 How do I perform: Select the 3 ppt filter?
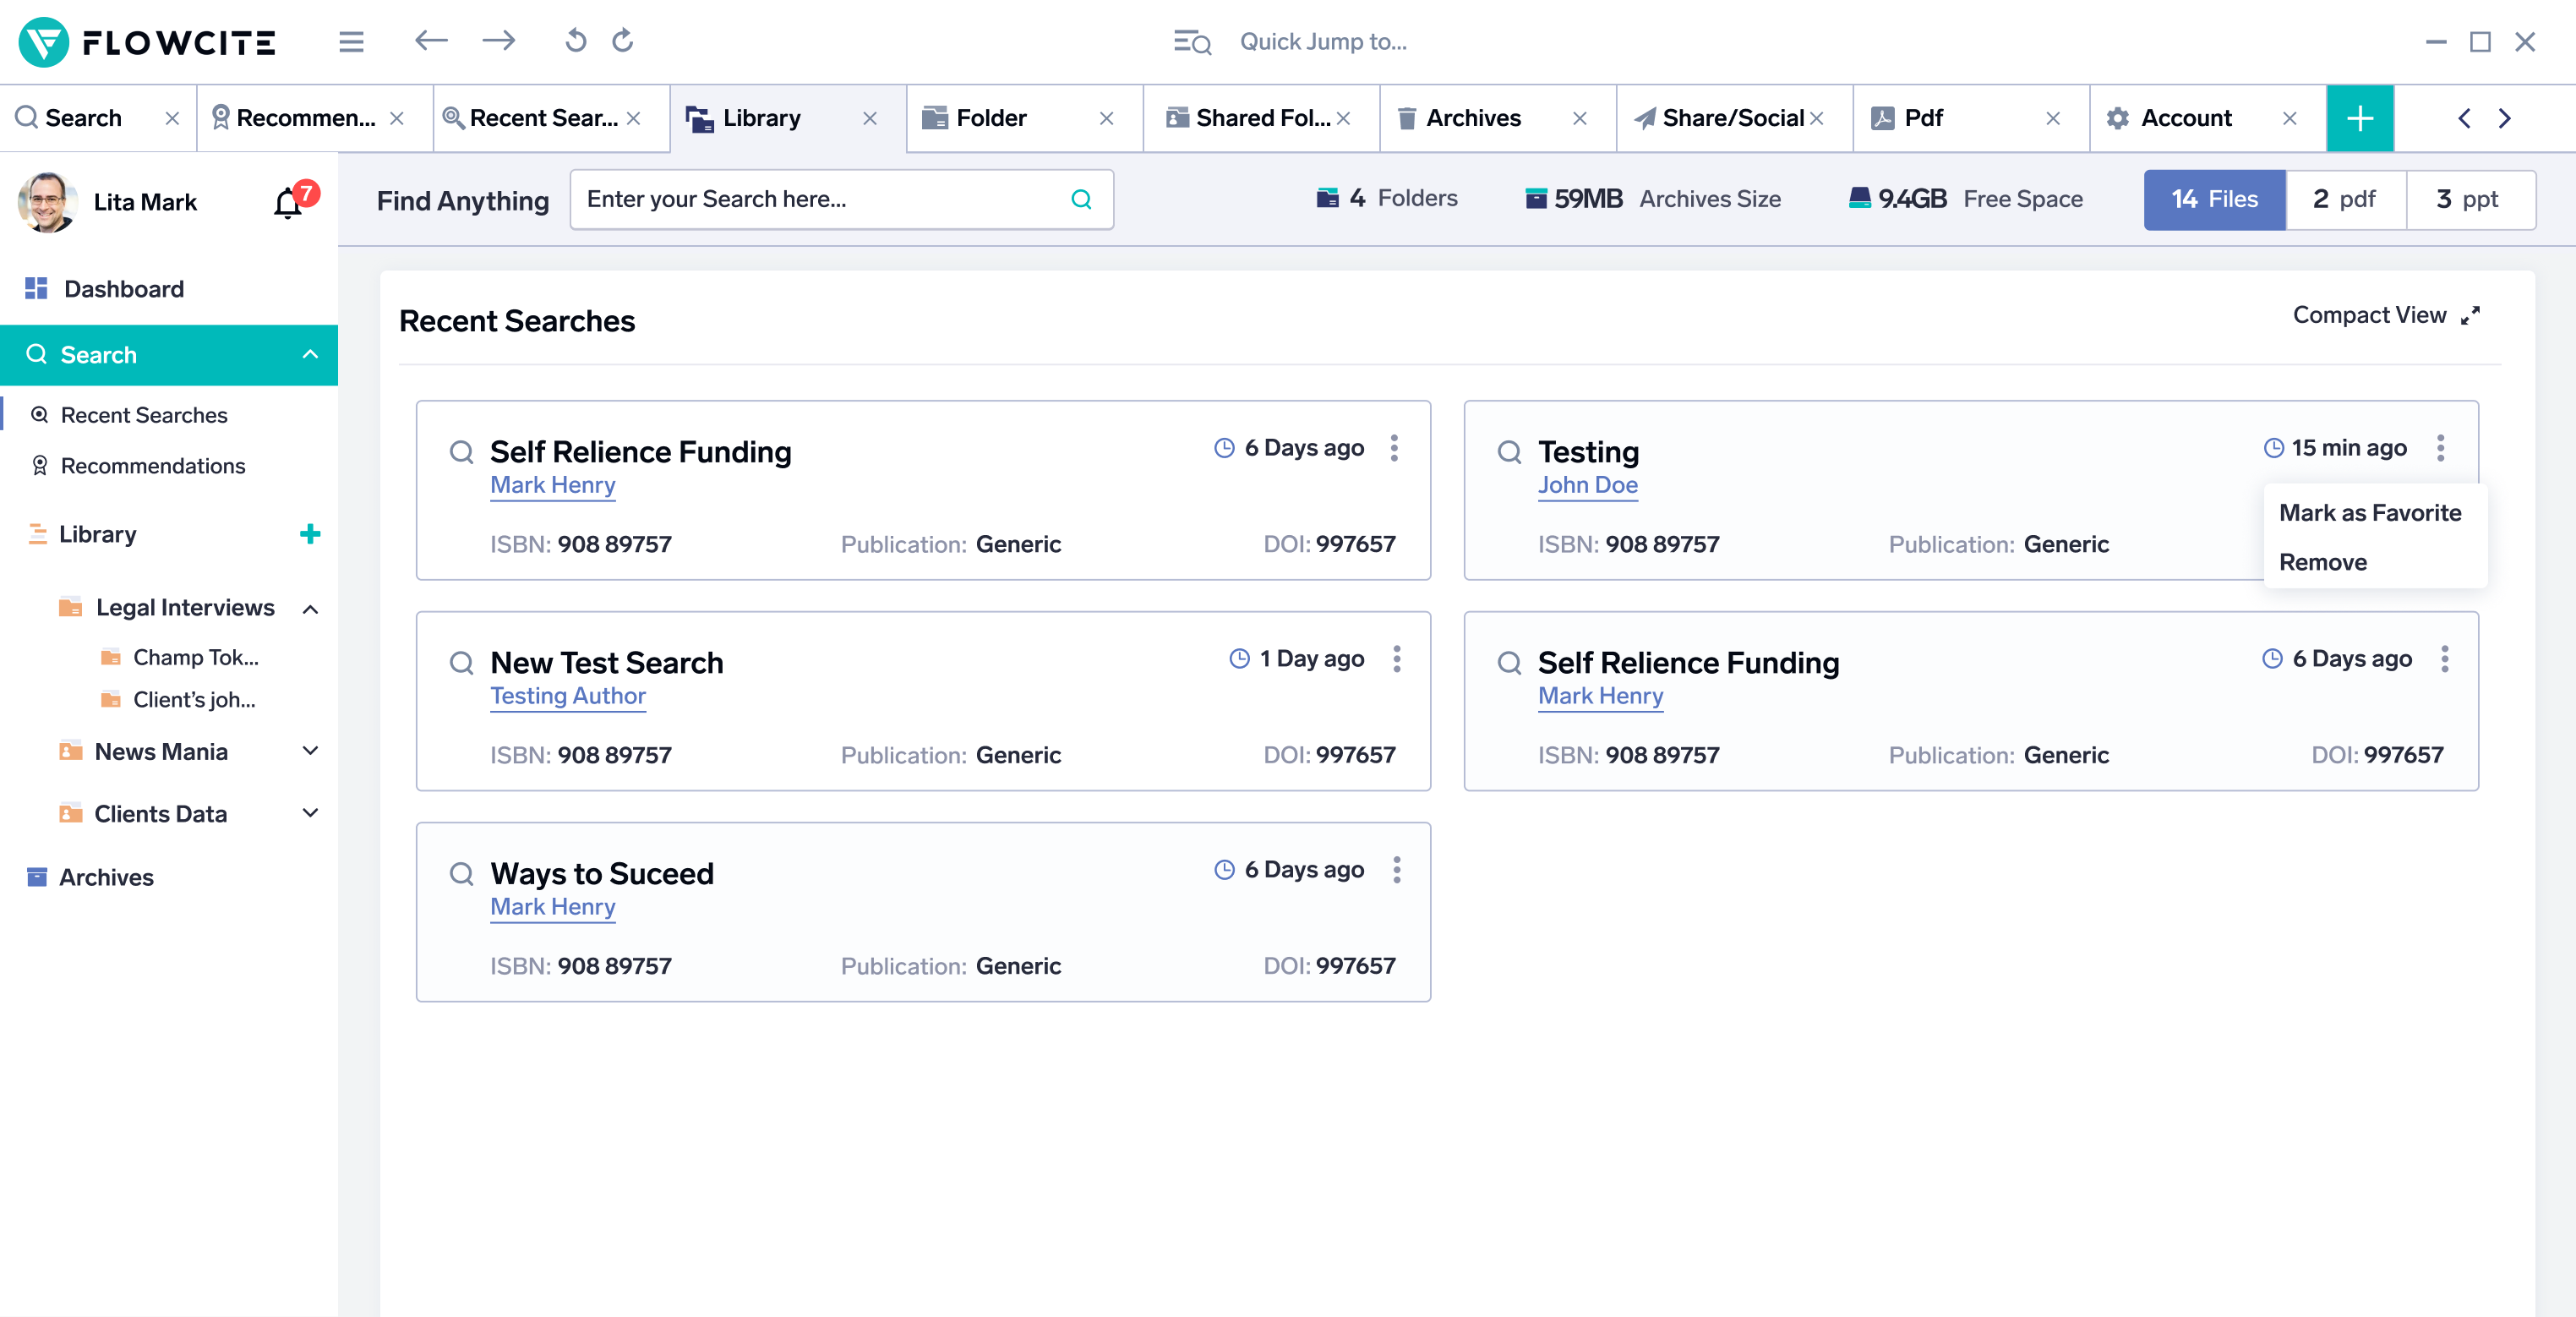[x=2468, y=199]
